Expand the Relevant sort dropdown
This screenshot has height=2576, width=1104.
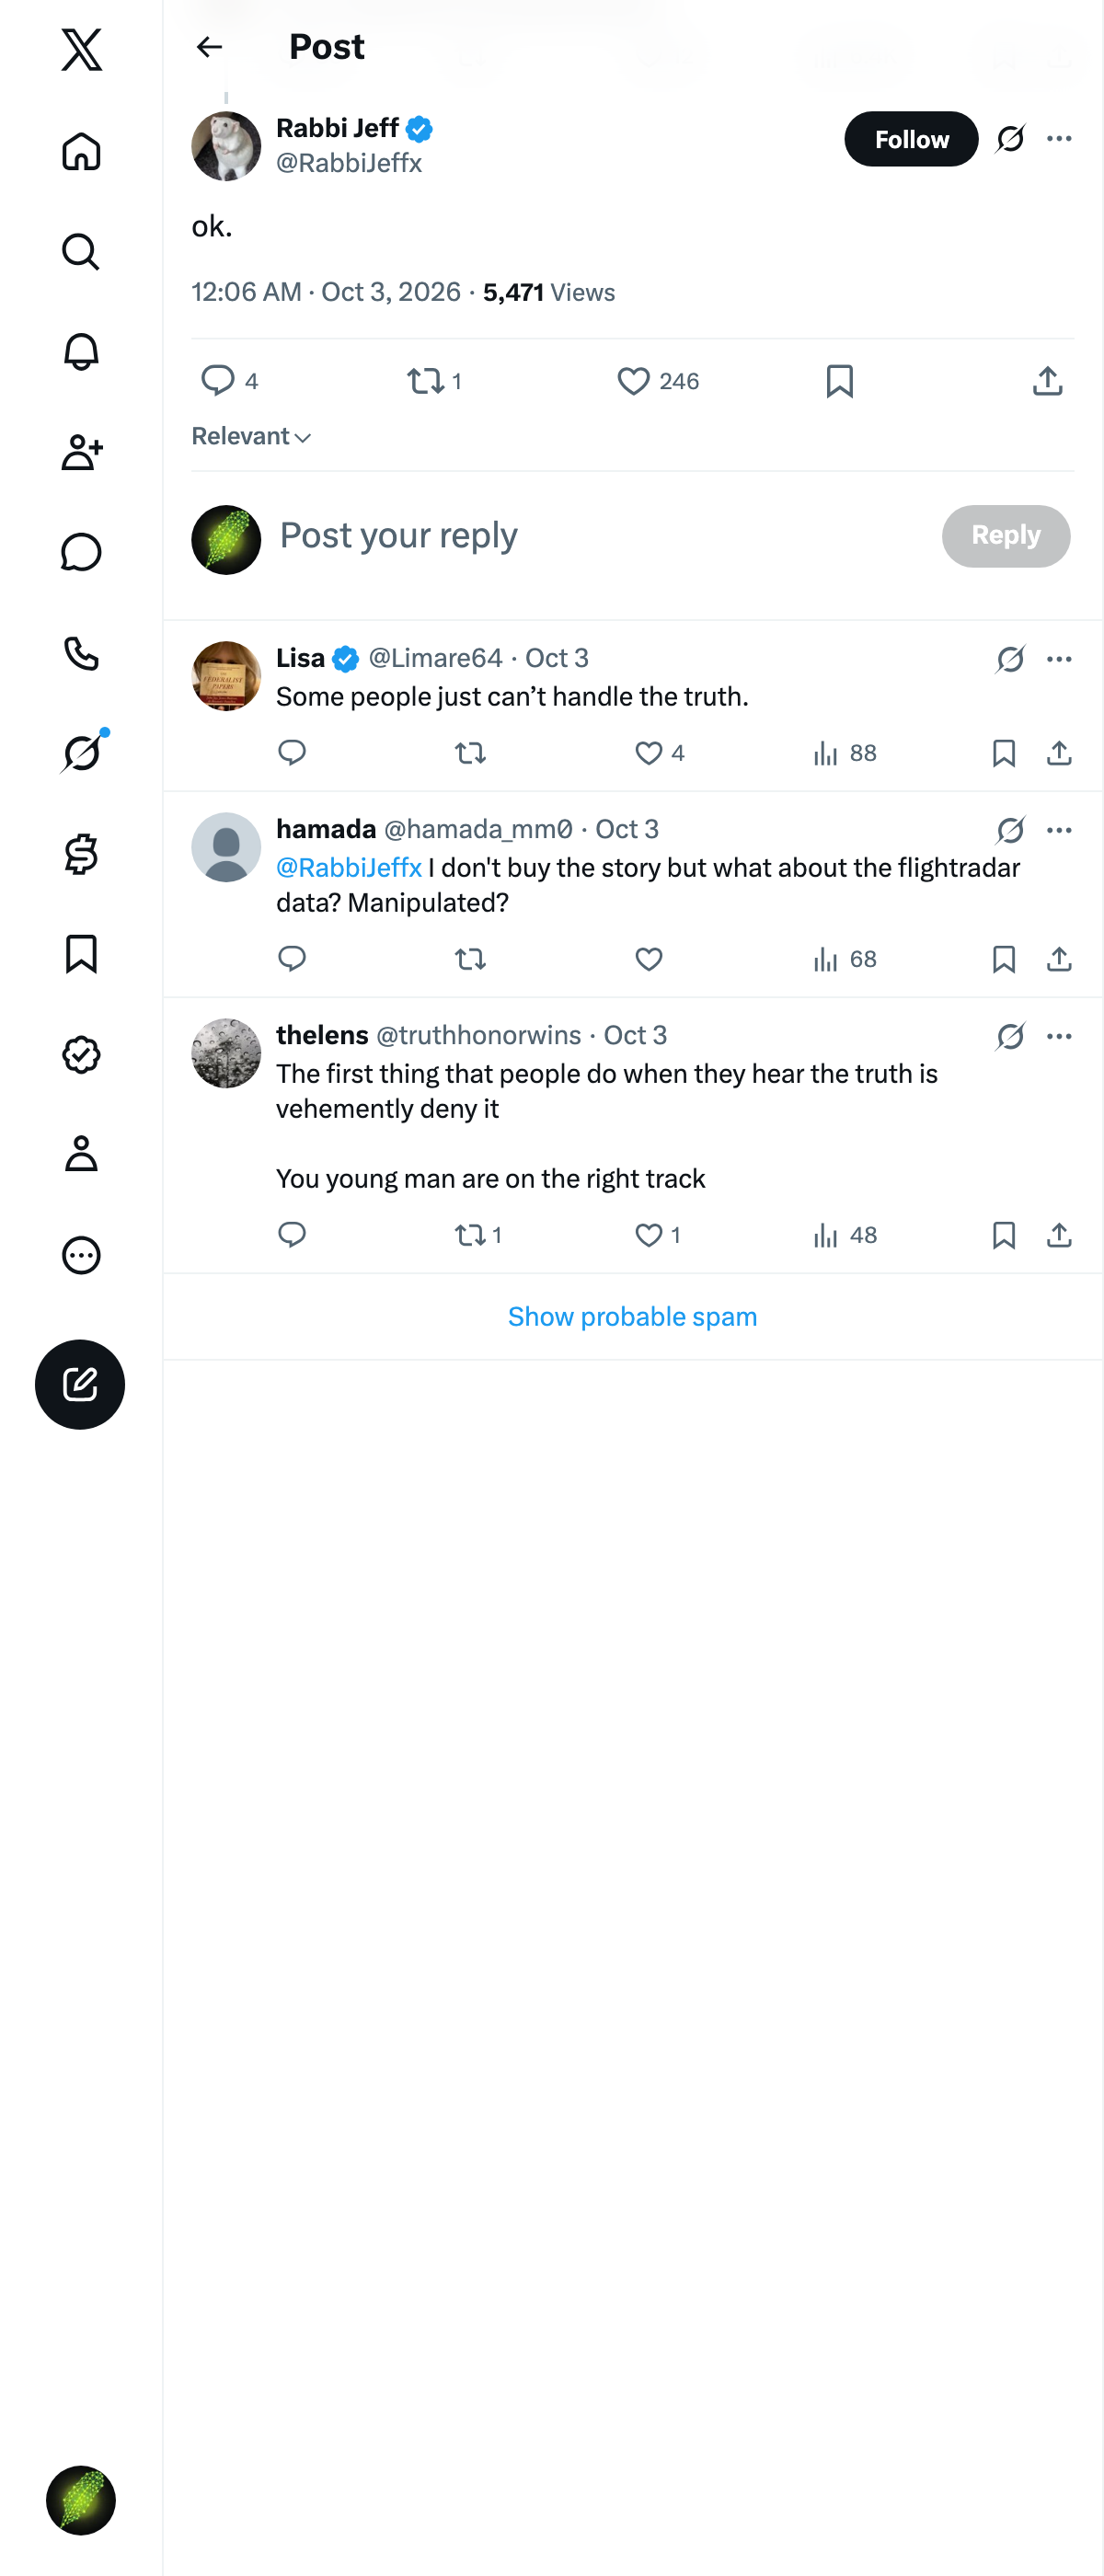pos(251,437)
